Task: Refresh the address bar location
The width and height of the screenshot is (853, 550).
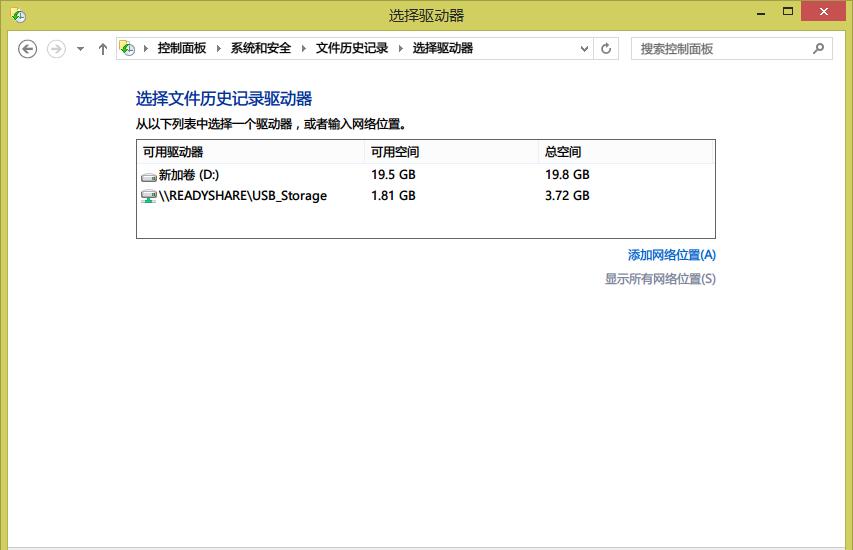Action: tap(606, 48)
